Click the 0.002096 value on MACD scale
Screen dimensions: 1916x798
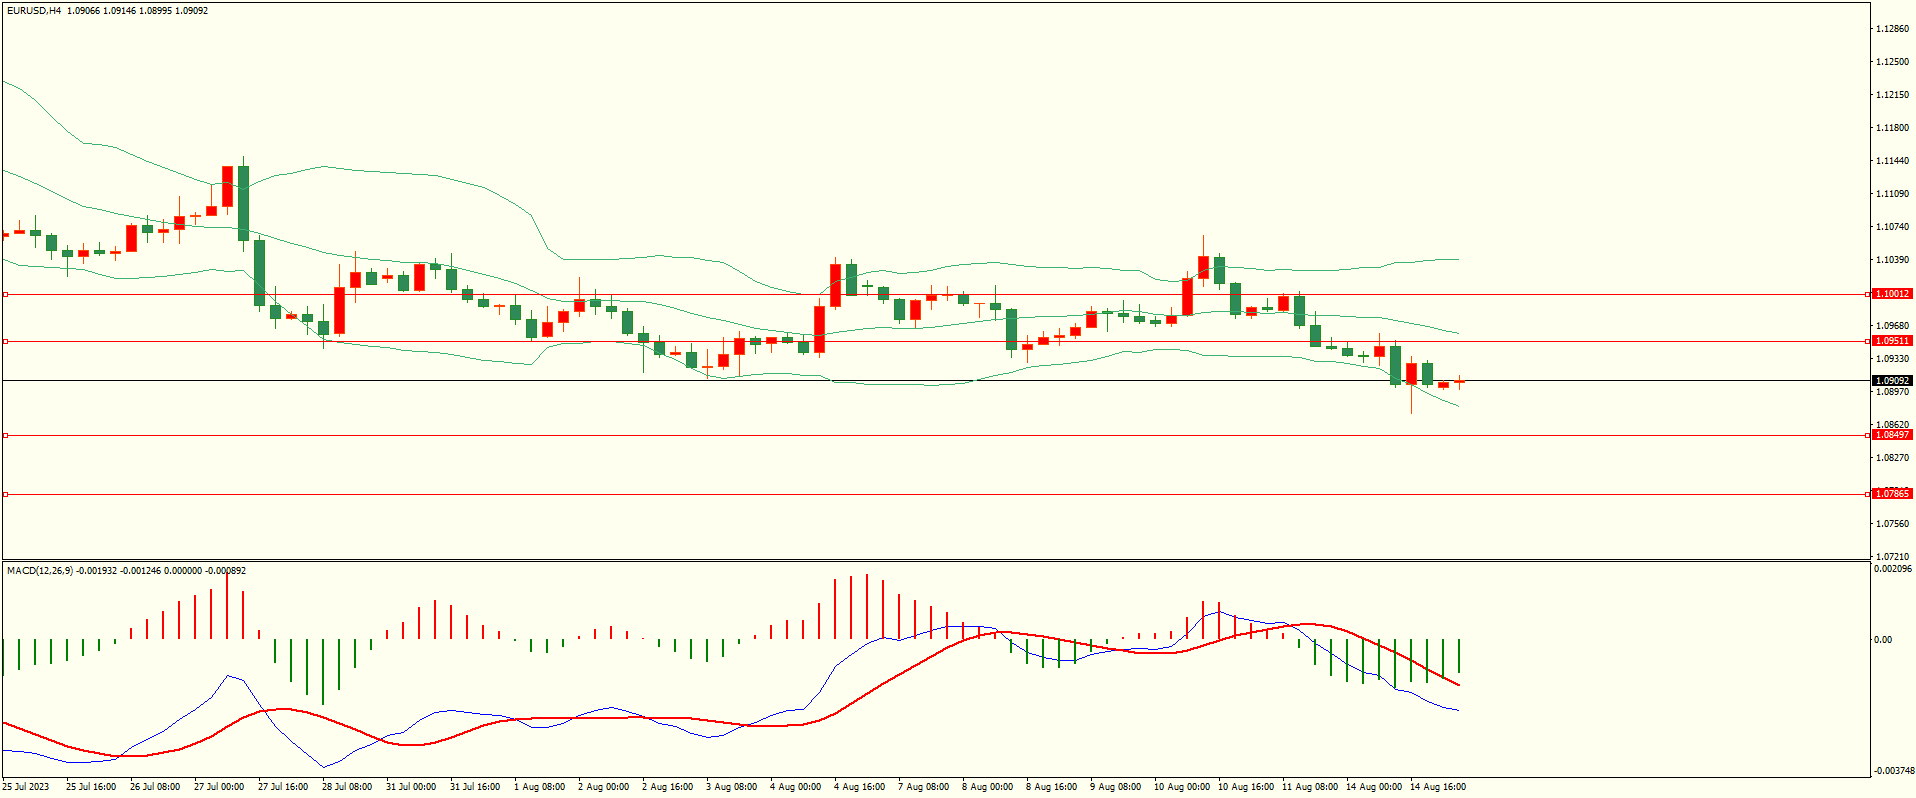coord(1893,569)
